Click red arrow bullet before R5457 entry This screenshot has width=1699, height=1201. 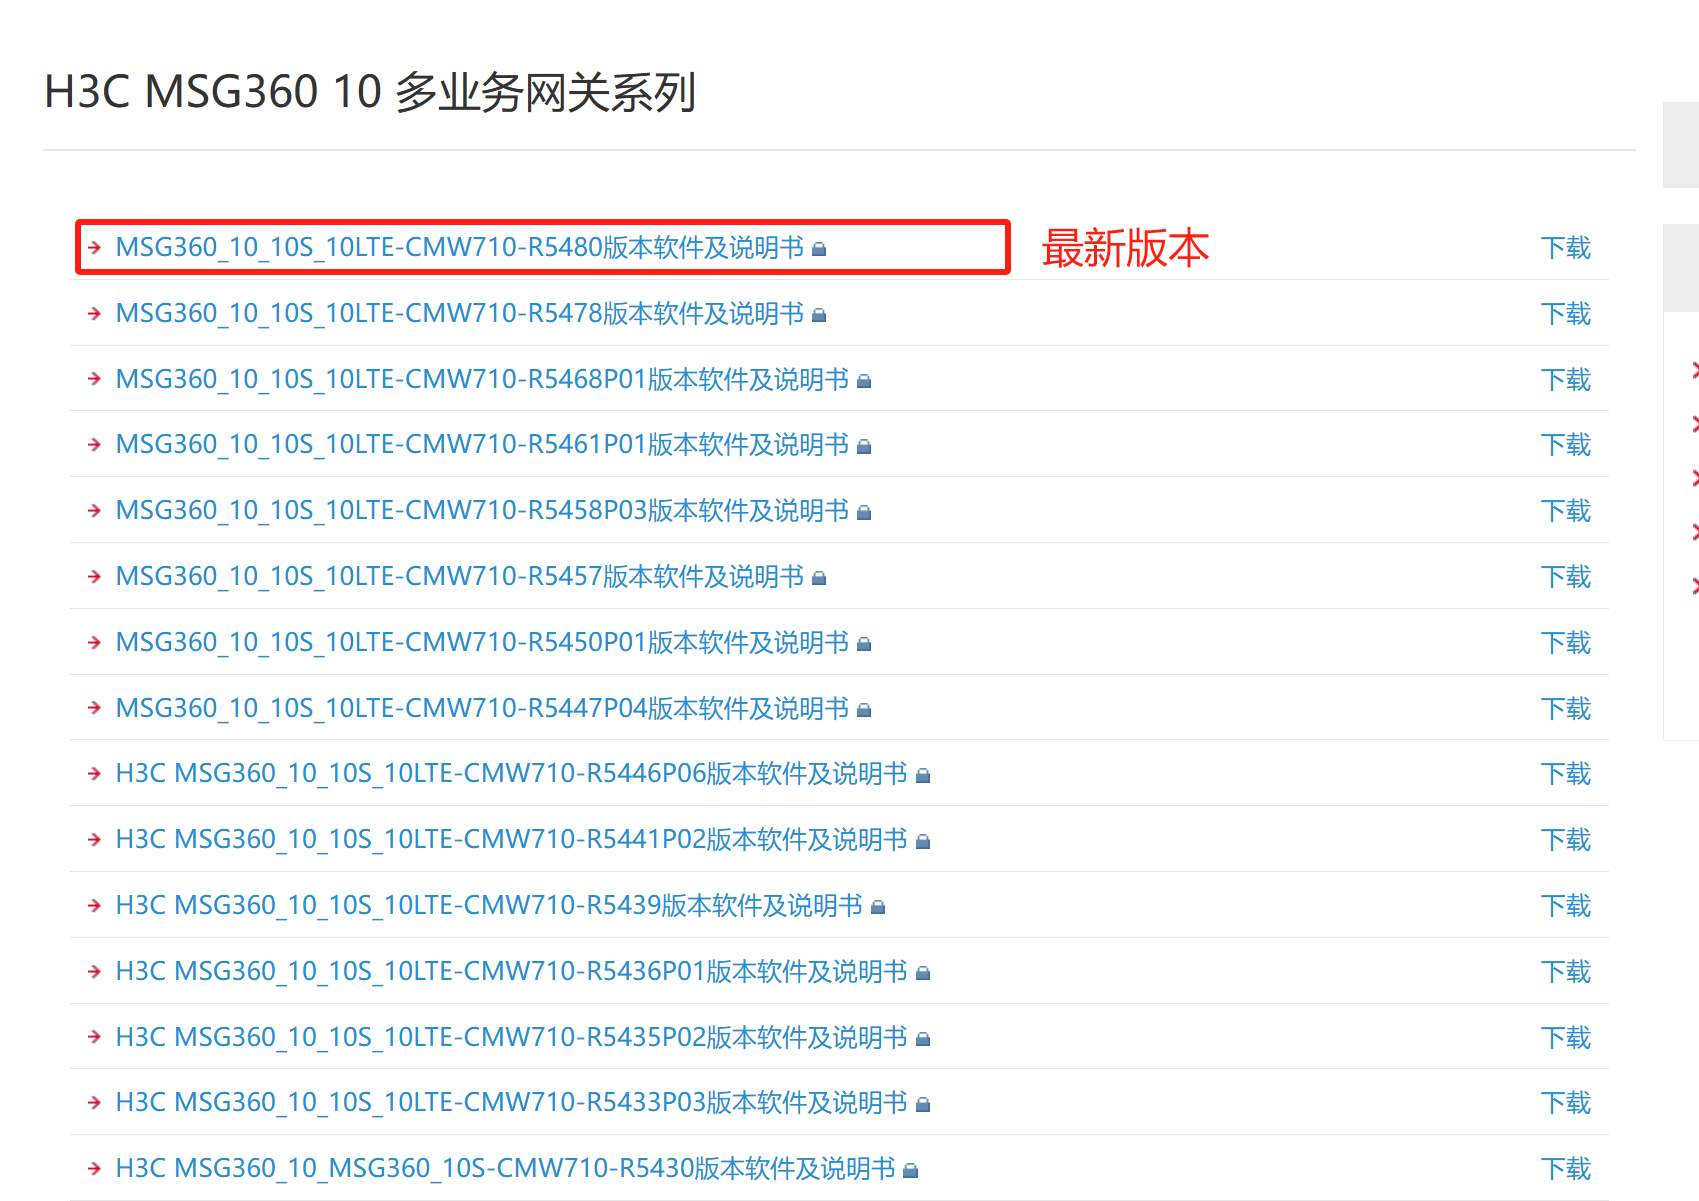95,577
